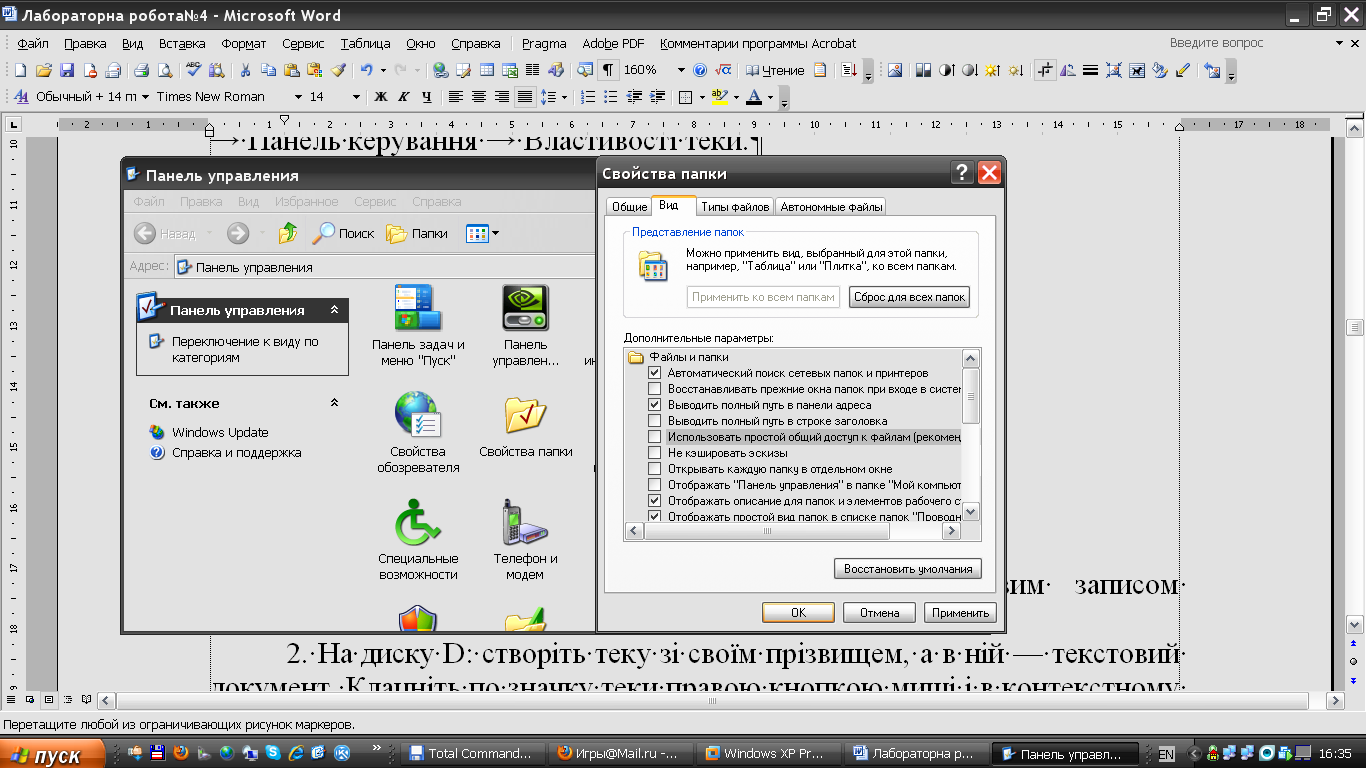Toggle the paragraph marks (¶) button
The image size is (1366, 768).
pyautogui.click(x=608, y=70)
